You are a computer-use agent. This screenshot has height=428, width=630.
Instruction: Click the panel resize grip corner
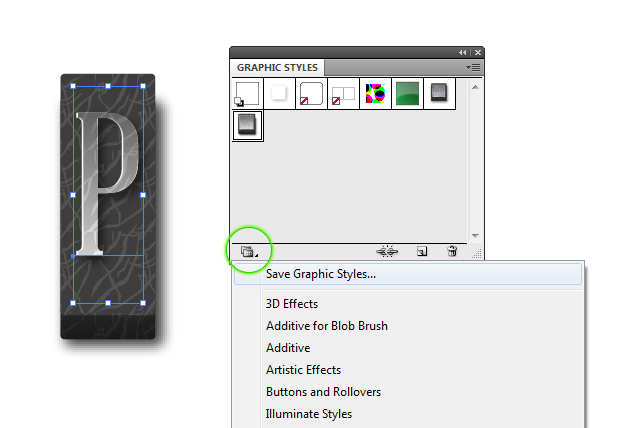click(477, 254)
